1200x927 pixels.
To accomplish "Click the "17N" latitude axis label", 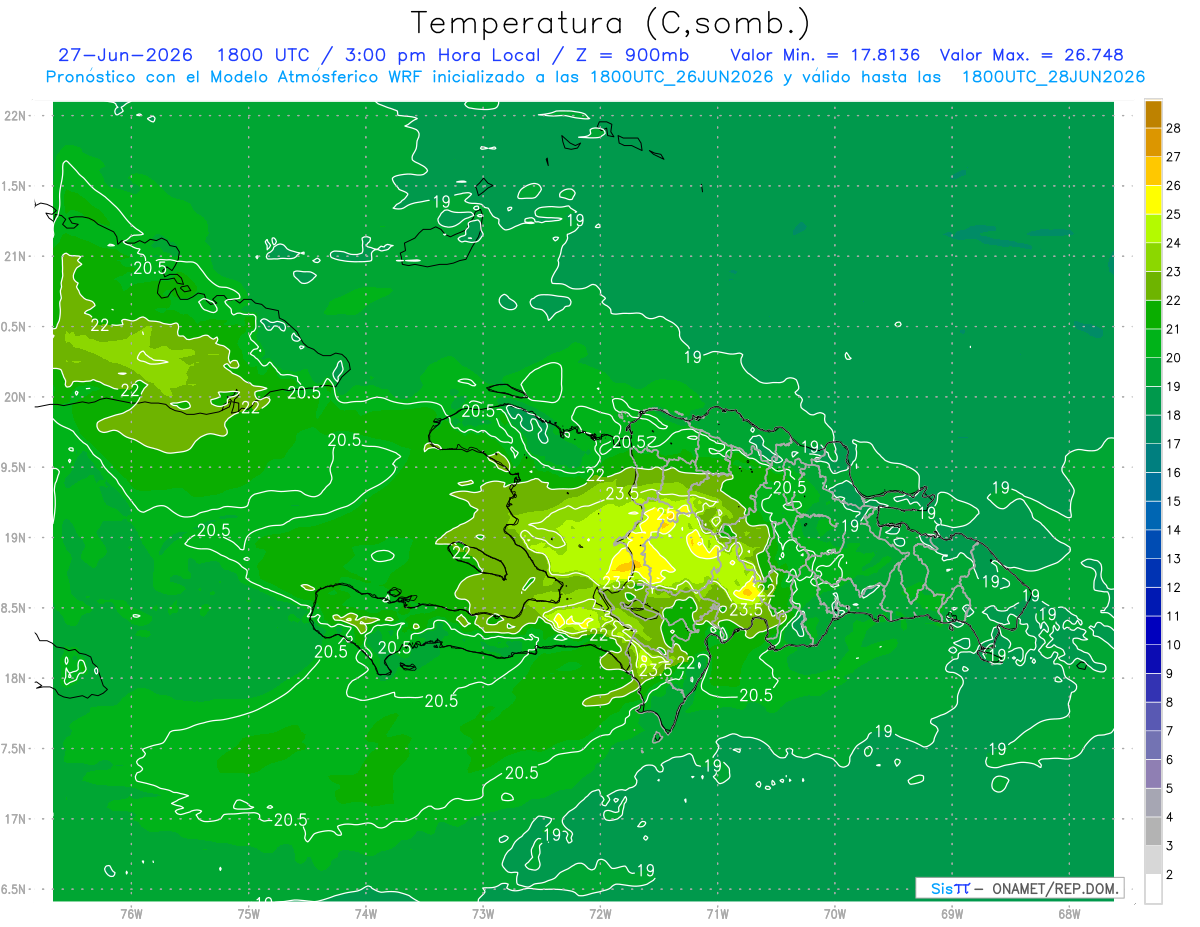I will (17, 819).
